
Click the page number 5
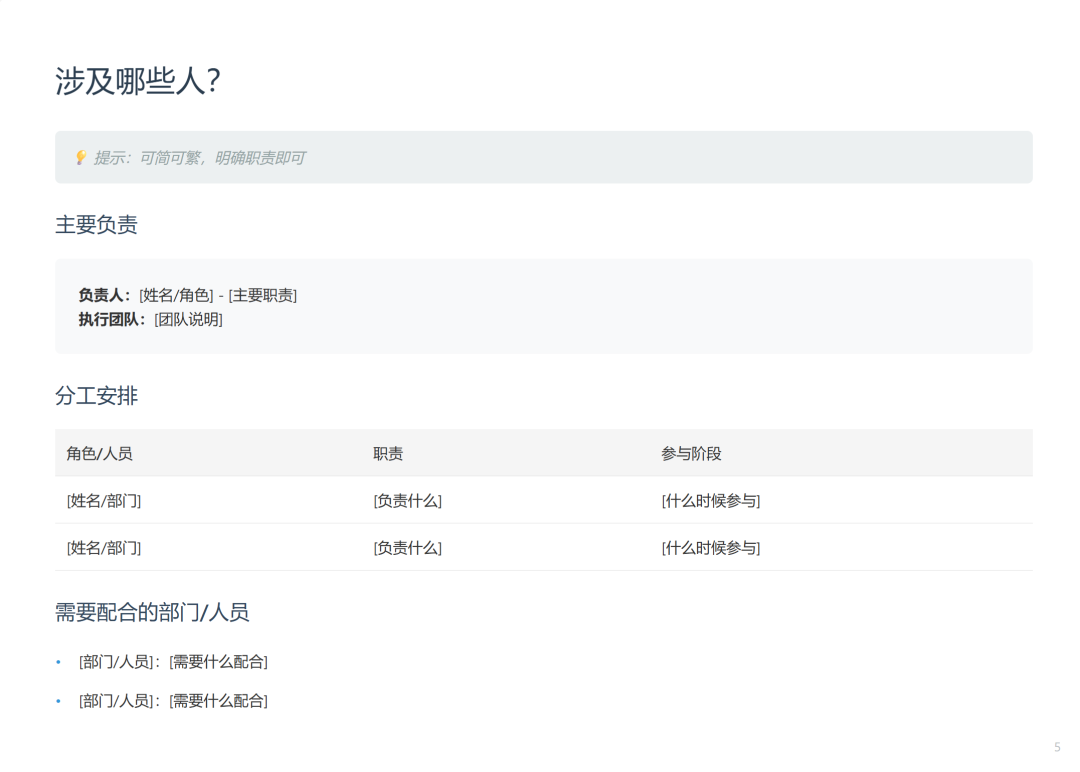[x=1057, y=747]
